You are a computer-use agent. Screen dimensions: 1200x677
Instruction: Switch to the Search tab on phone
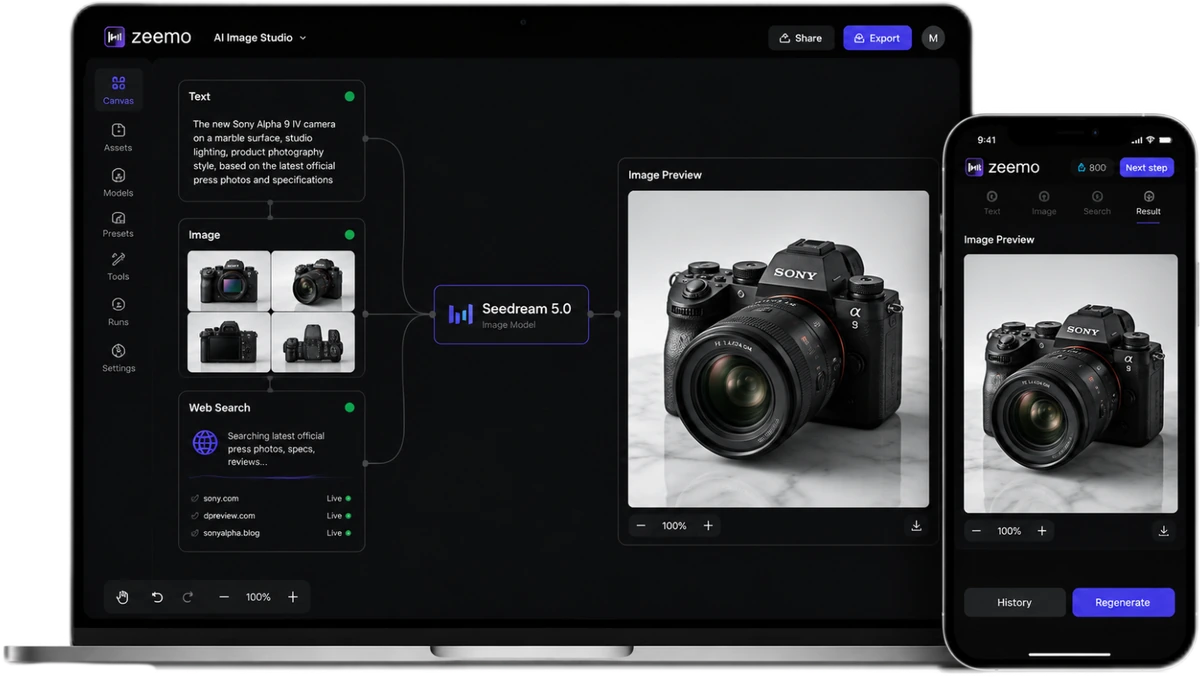coord(1097,203)
